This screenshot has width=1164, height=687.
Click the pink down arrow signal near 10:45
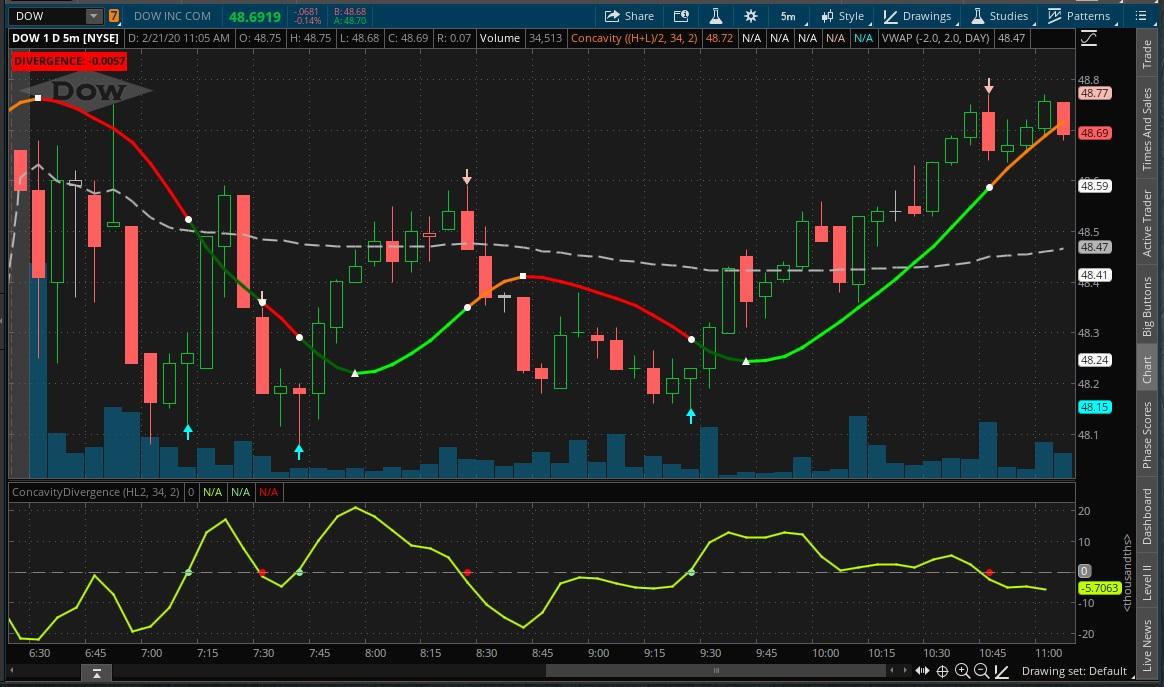989,85
